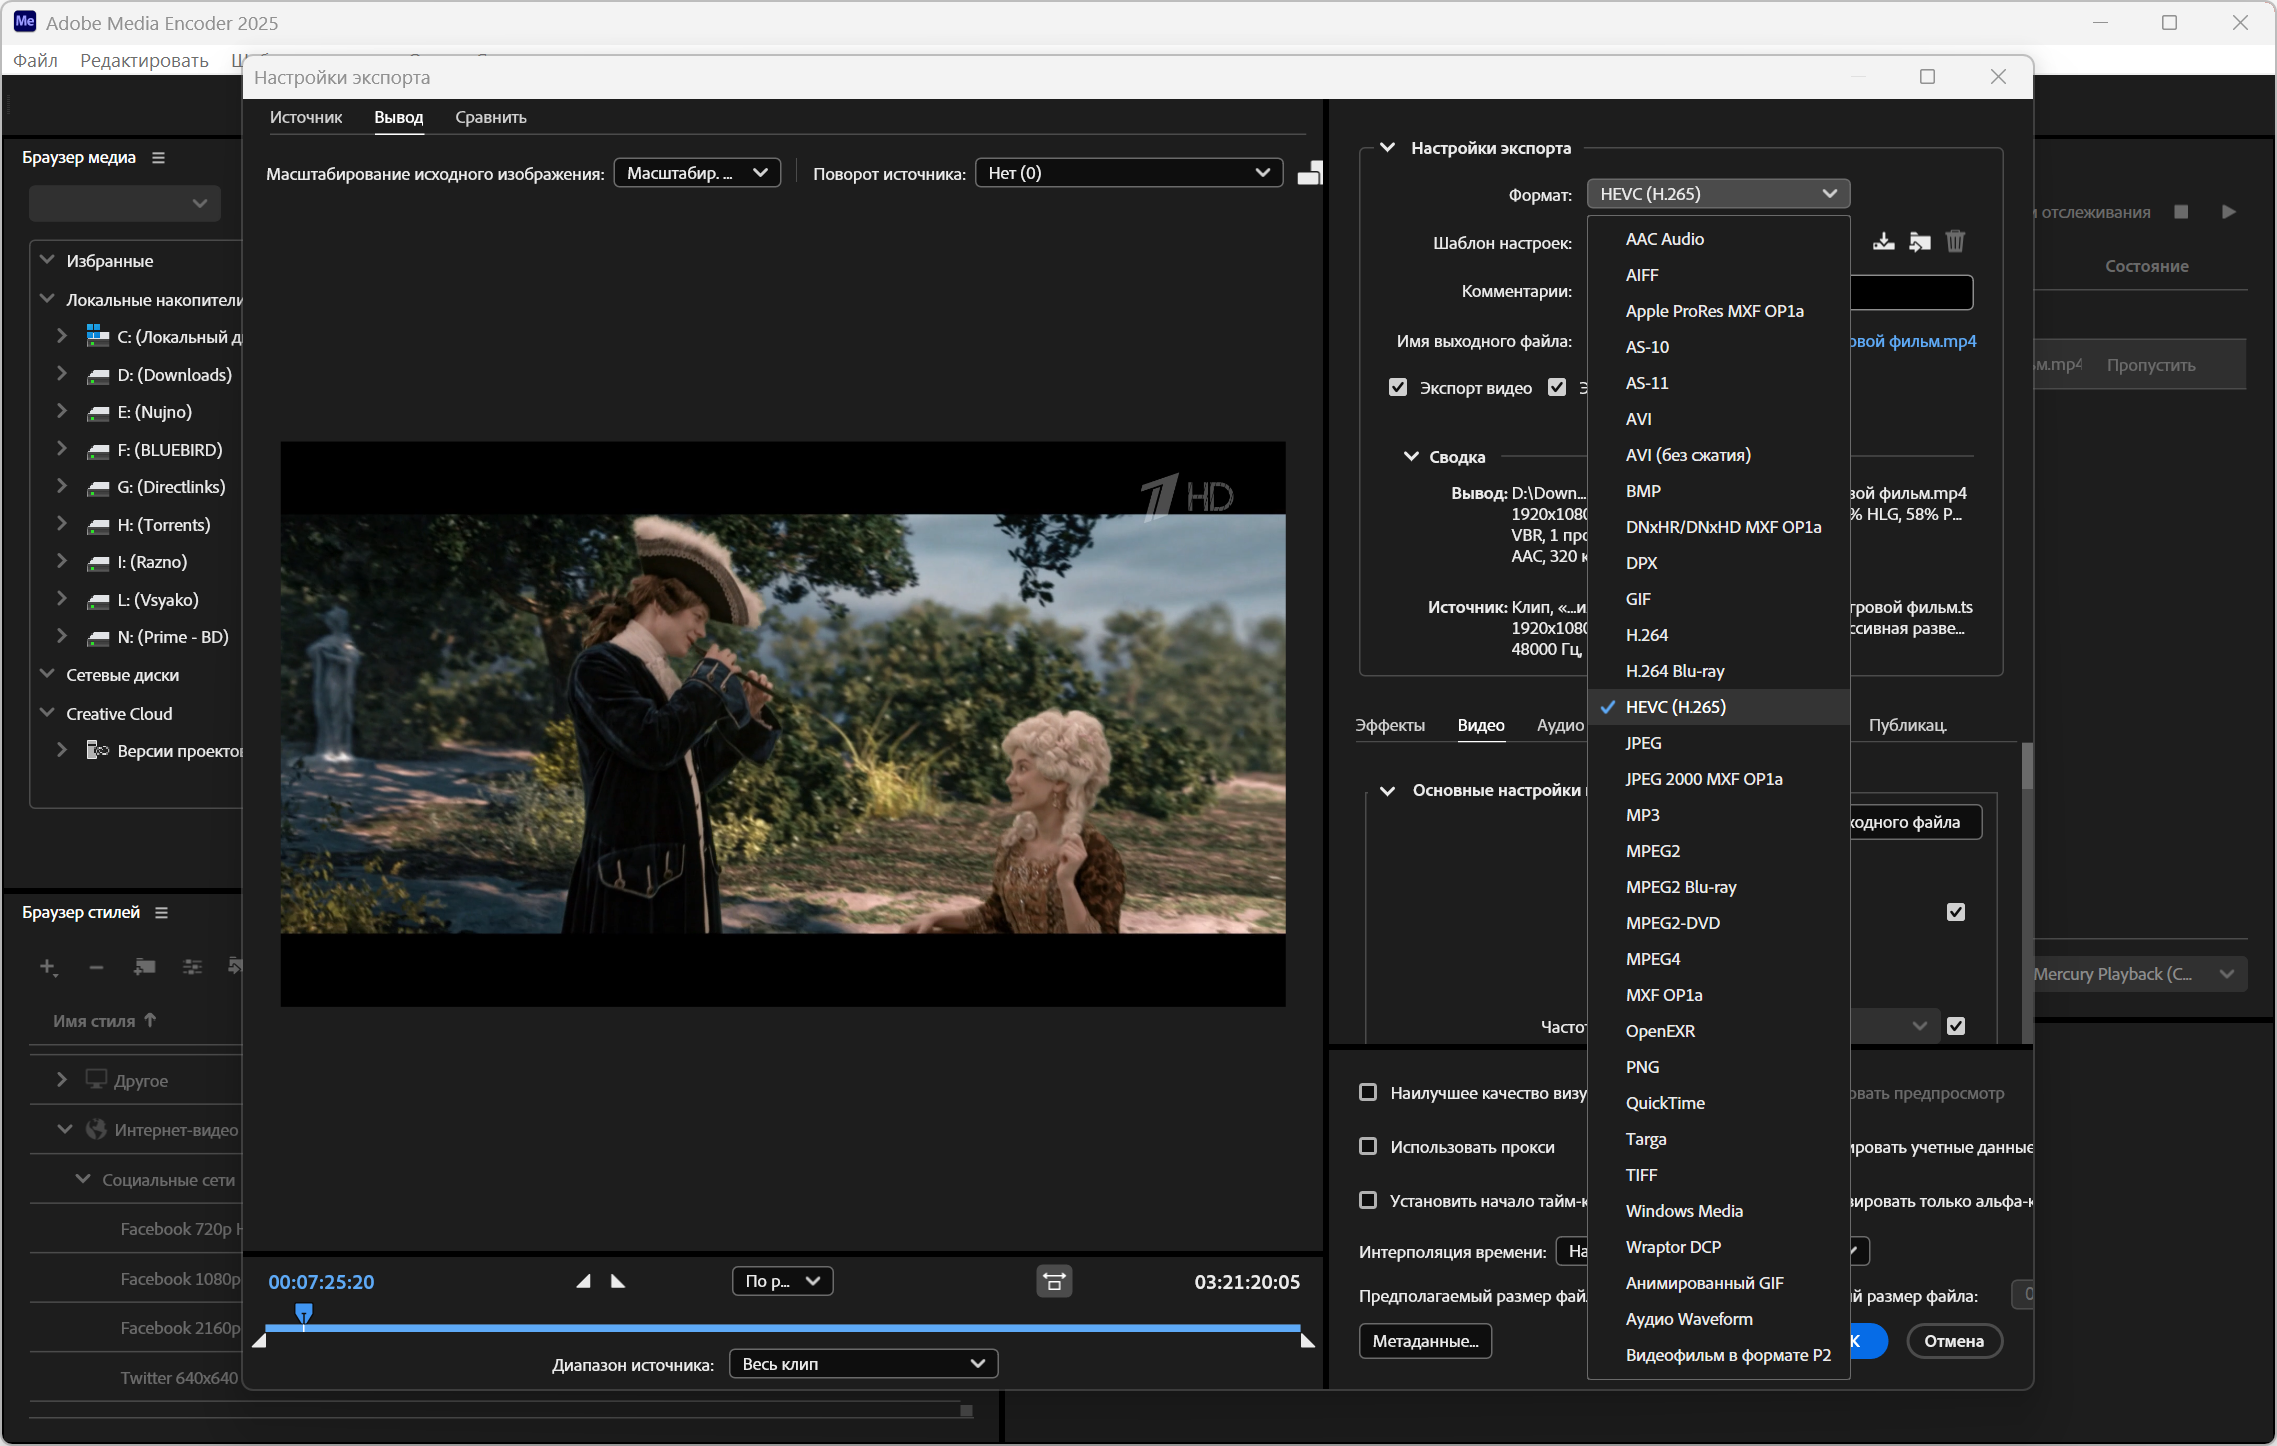Click the crop output icon near rotation

coord(1309,174)
